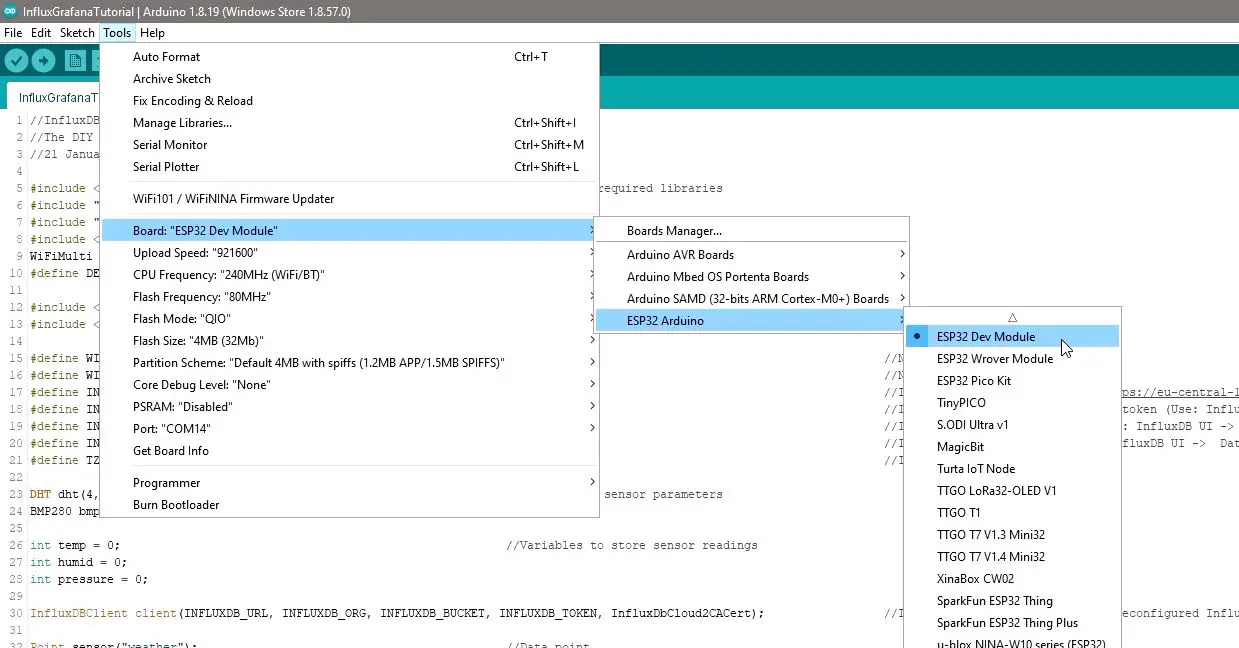This screenshot has width=1239, height=648.
Task: Click the New sketch toolbar icon
Action: tap(75, 61)
